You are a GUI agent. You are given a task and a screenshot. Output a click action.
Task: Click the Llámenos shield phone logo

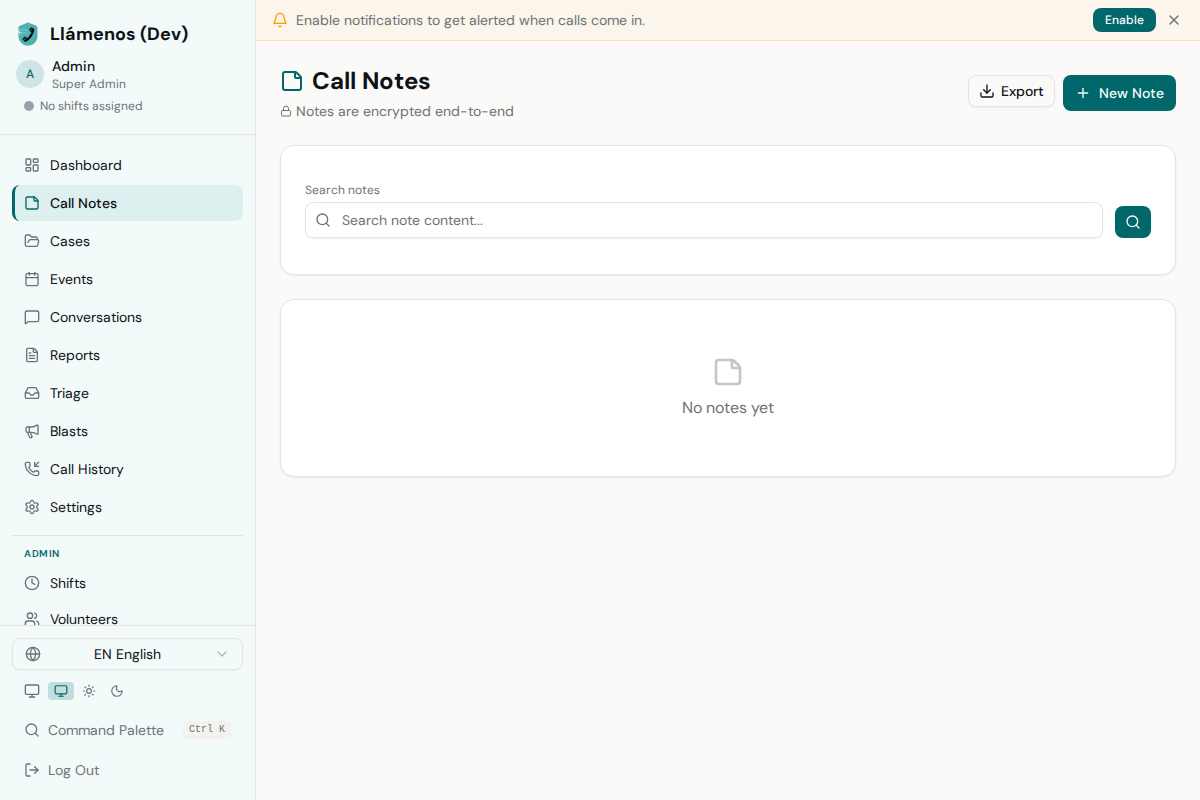28,34
